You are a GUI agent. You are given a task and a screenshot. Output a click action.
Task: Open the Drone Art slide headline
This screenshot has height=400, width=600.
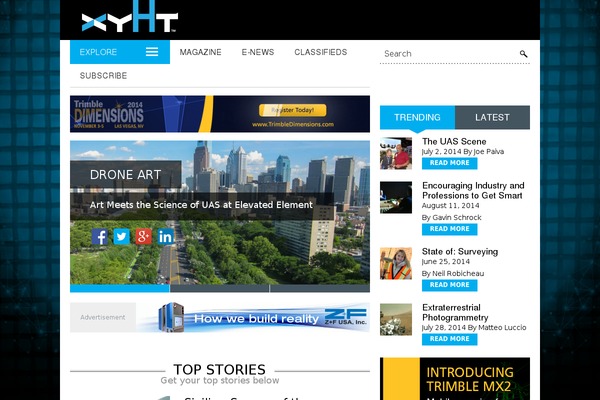[x=126, y=175]
